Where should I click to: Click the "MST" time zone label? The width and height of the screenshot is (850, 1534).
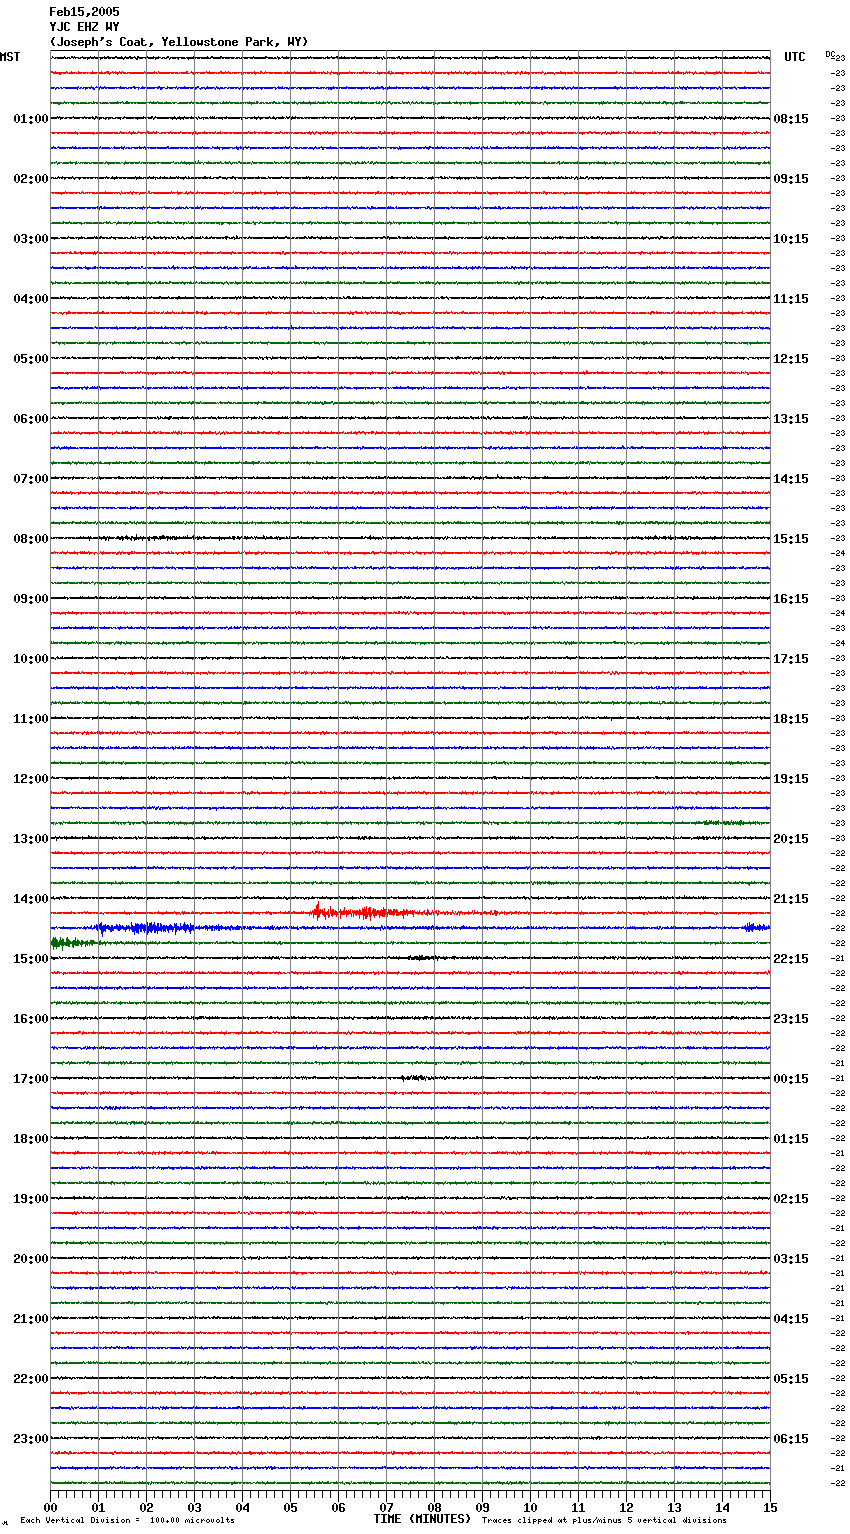coord(10,57)
